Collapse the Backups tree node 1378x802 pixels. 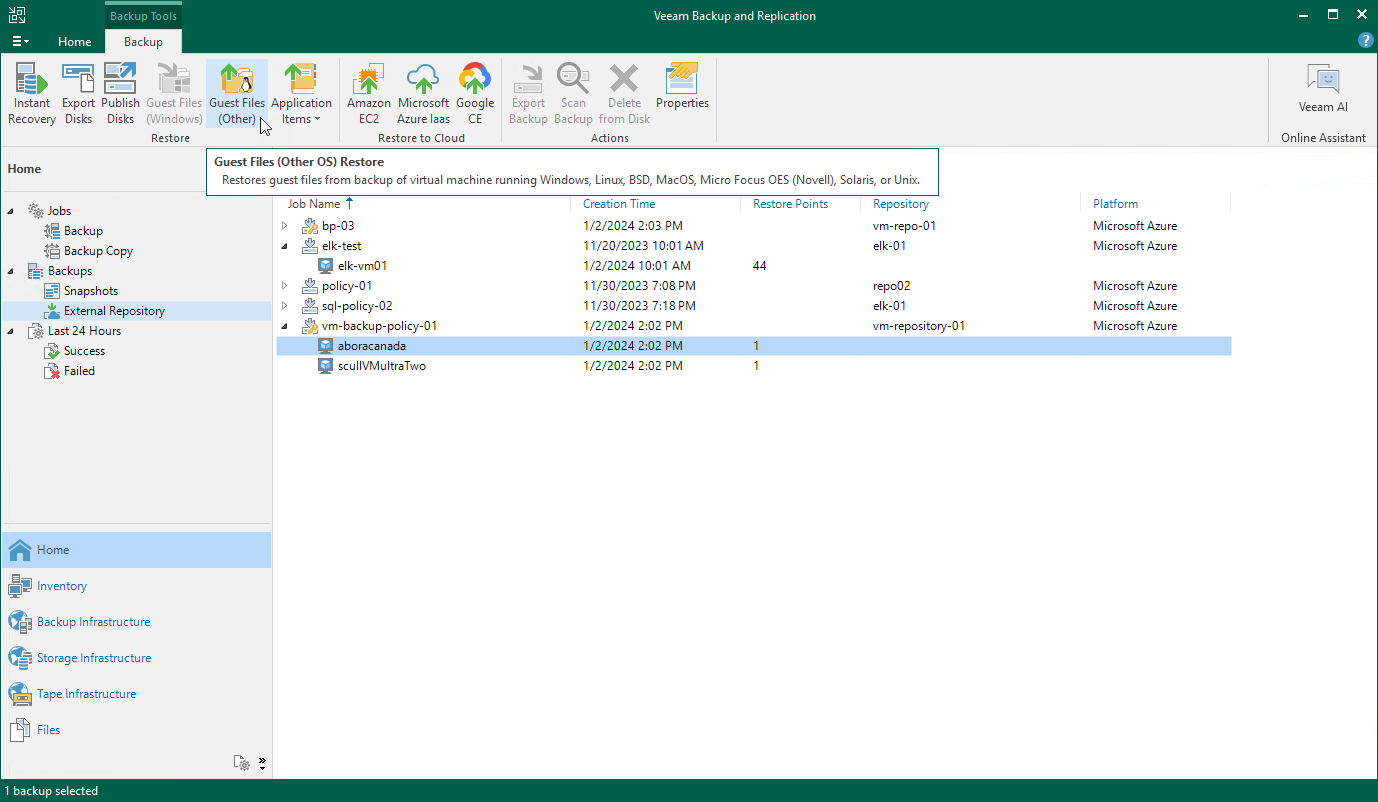point(12,271)
